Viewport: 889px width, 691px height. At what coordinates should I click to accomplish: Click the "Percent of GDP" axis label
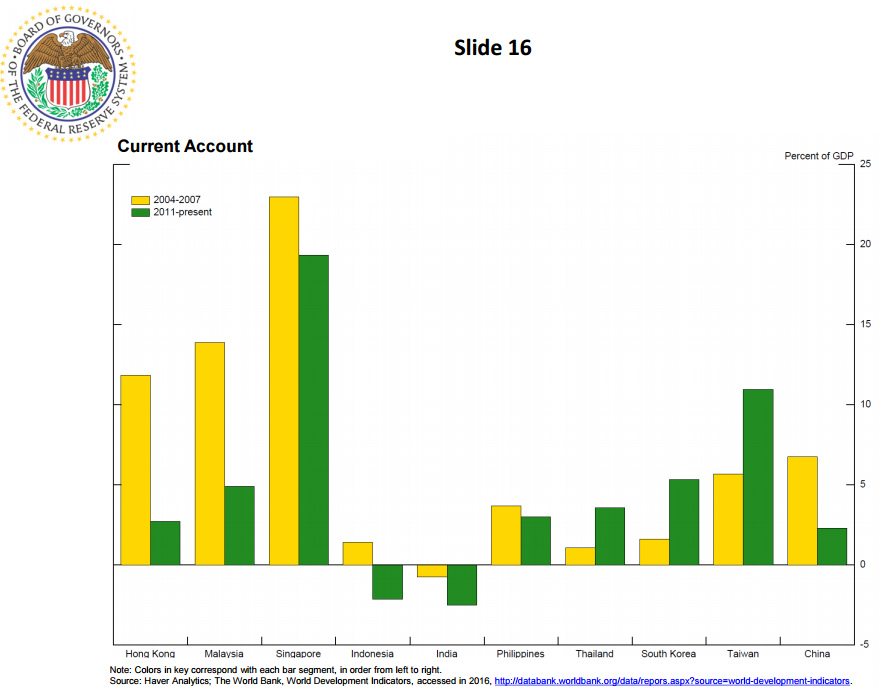click(818, 156)
